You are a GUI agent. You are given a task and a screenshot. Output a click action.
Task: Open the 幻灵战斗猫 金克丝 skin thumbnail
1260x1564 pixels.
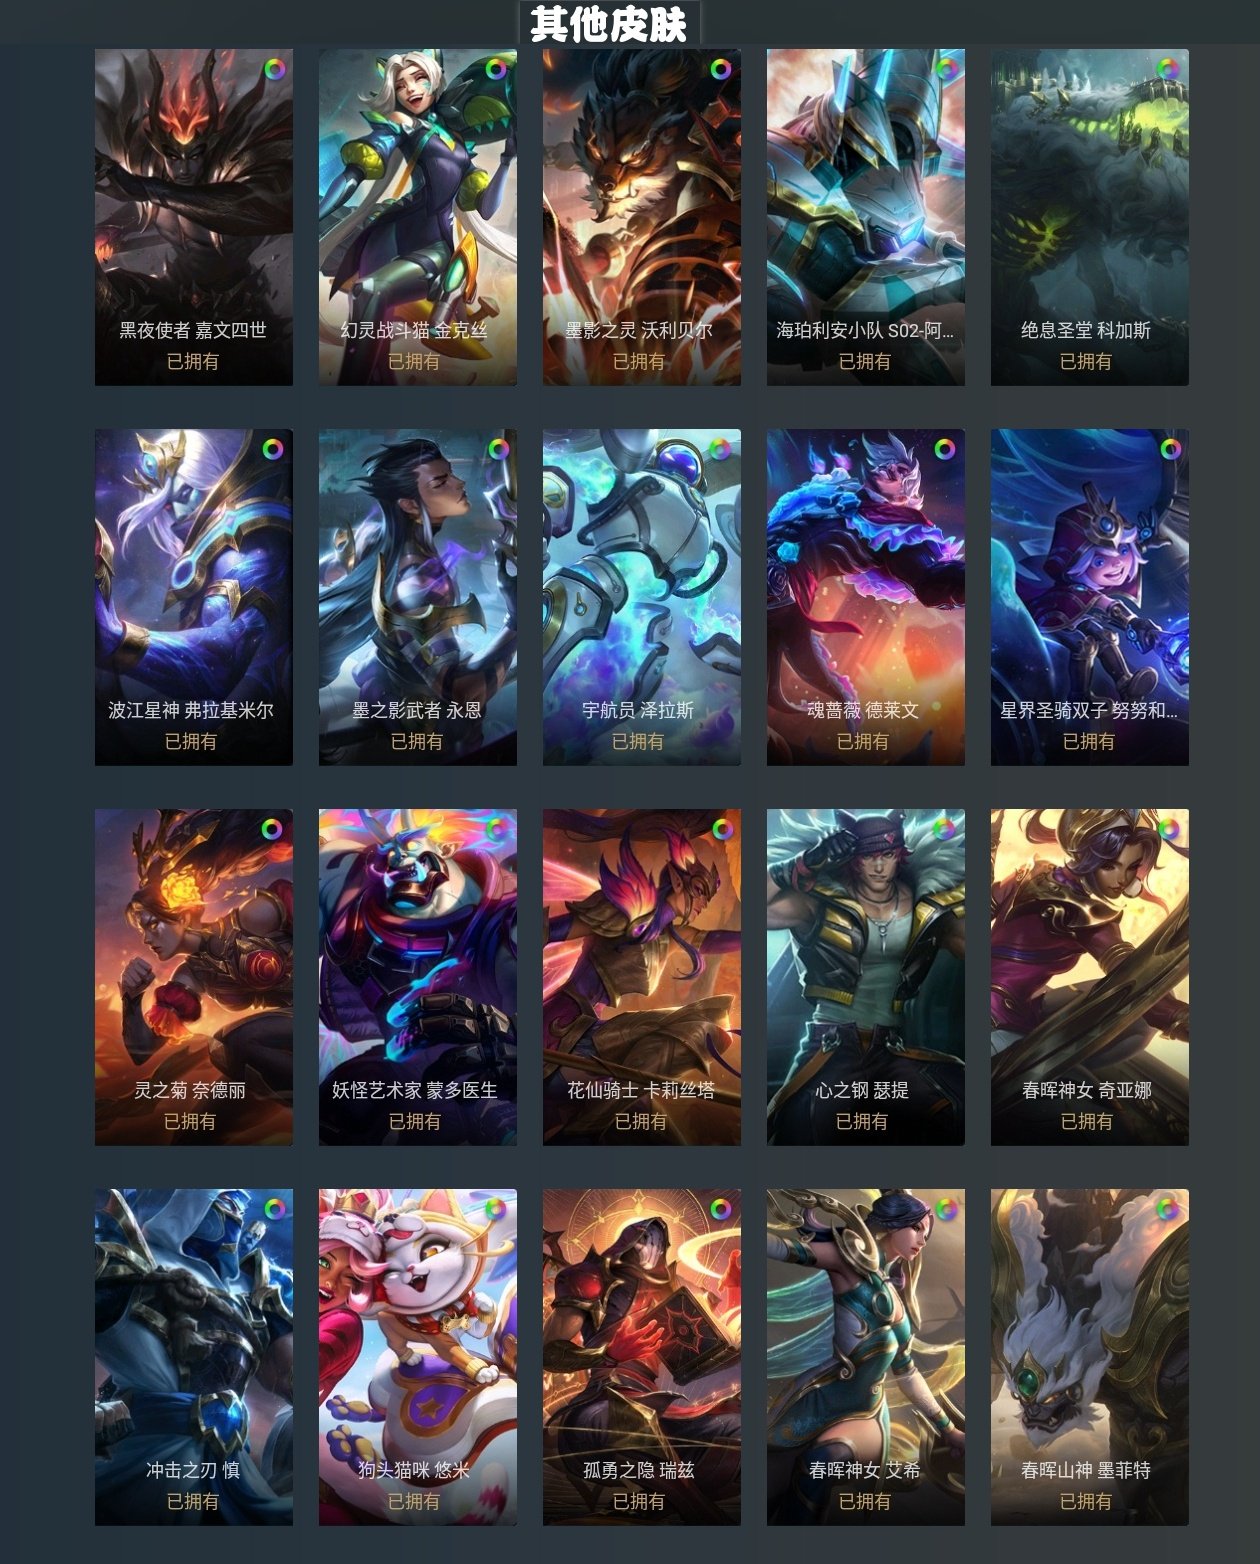pyautogui.click(x=418, y=217)
